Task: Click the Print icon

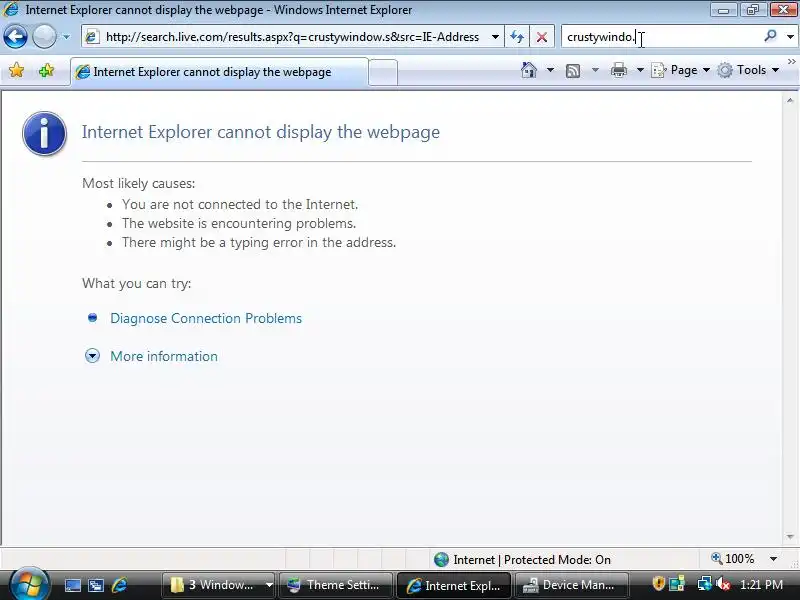Action: (618, 70)
